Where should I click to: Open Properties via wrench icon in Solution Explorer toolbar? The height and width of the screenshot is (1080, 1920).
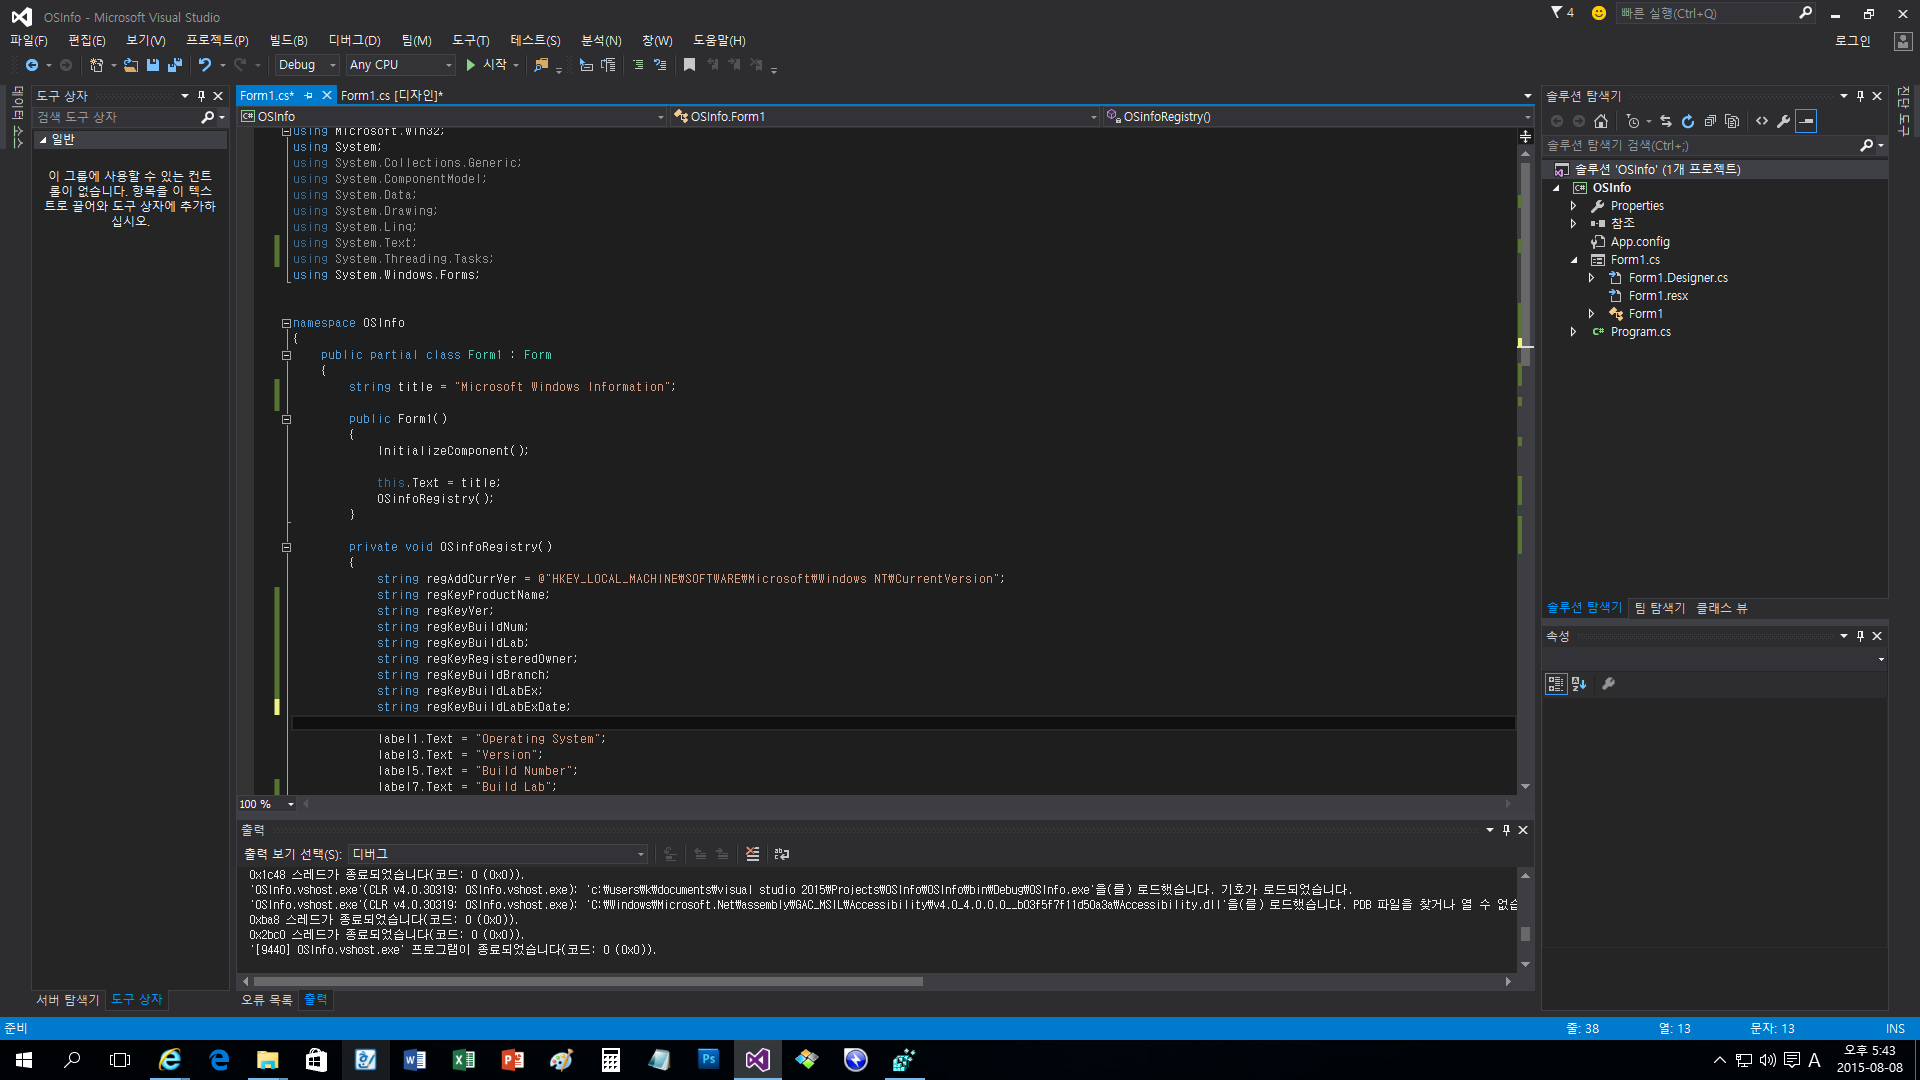(1784, 121)
